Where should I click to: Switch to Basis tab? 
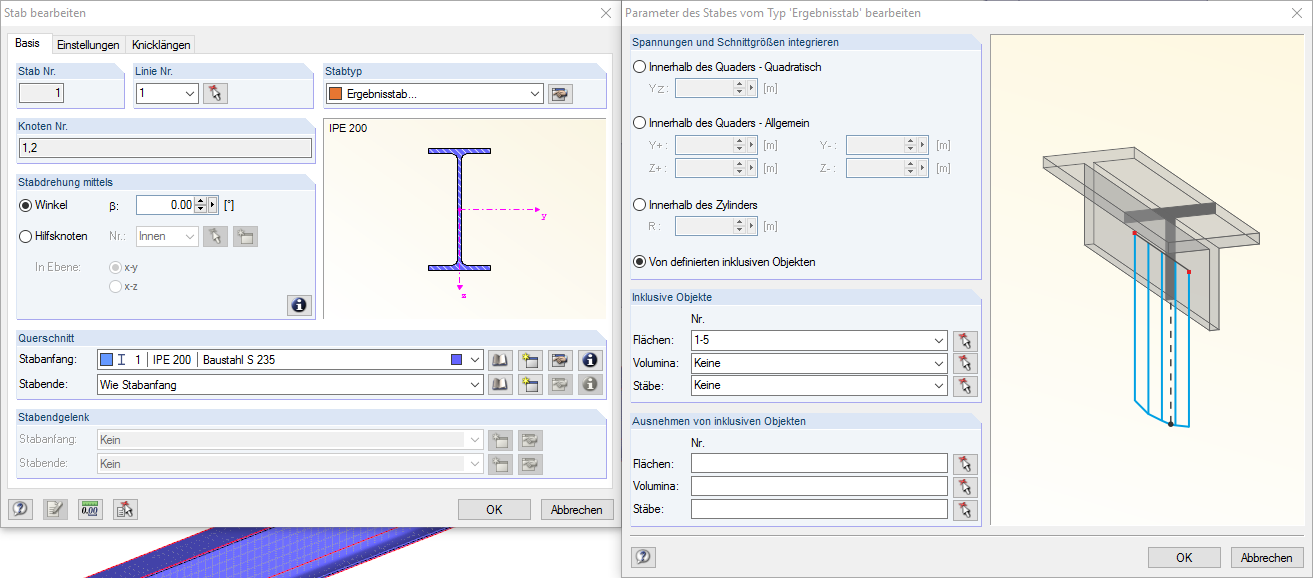tap(28, 43)
